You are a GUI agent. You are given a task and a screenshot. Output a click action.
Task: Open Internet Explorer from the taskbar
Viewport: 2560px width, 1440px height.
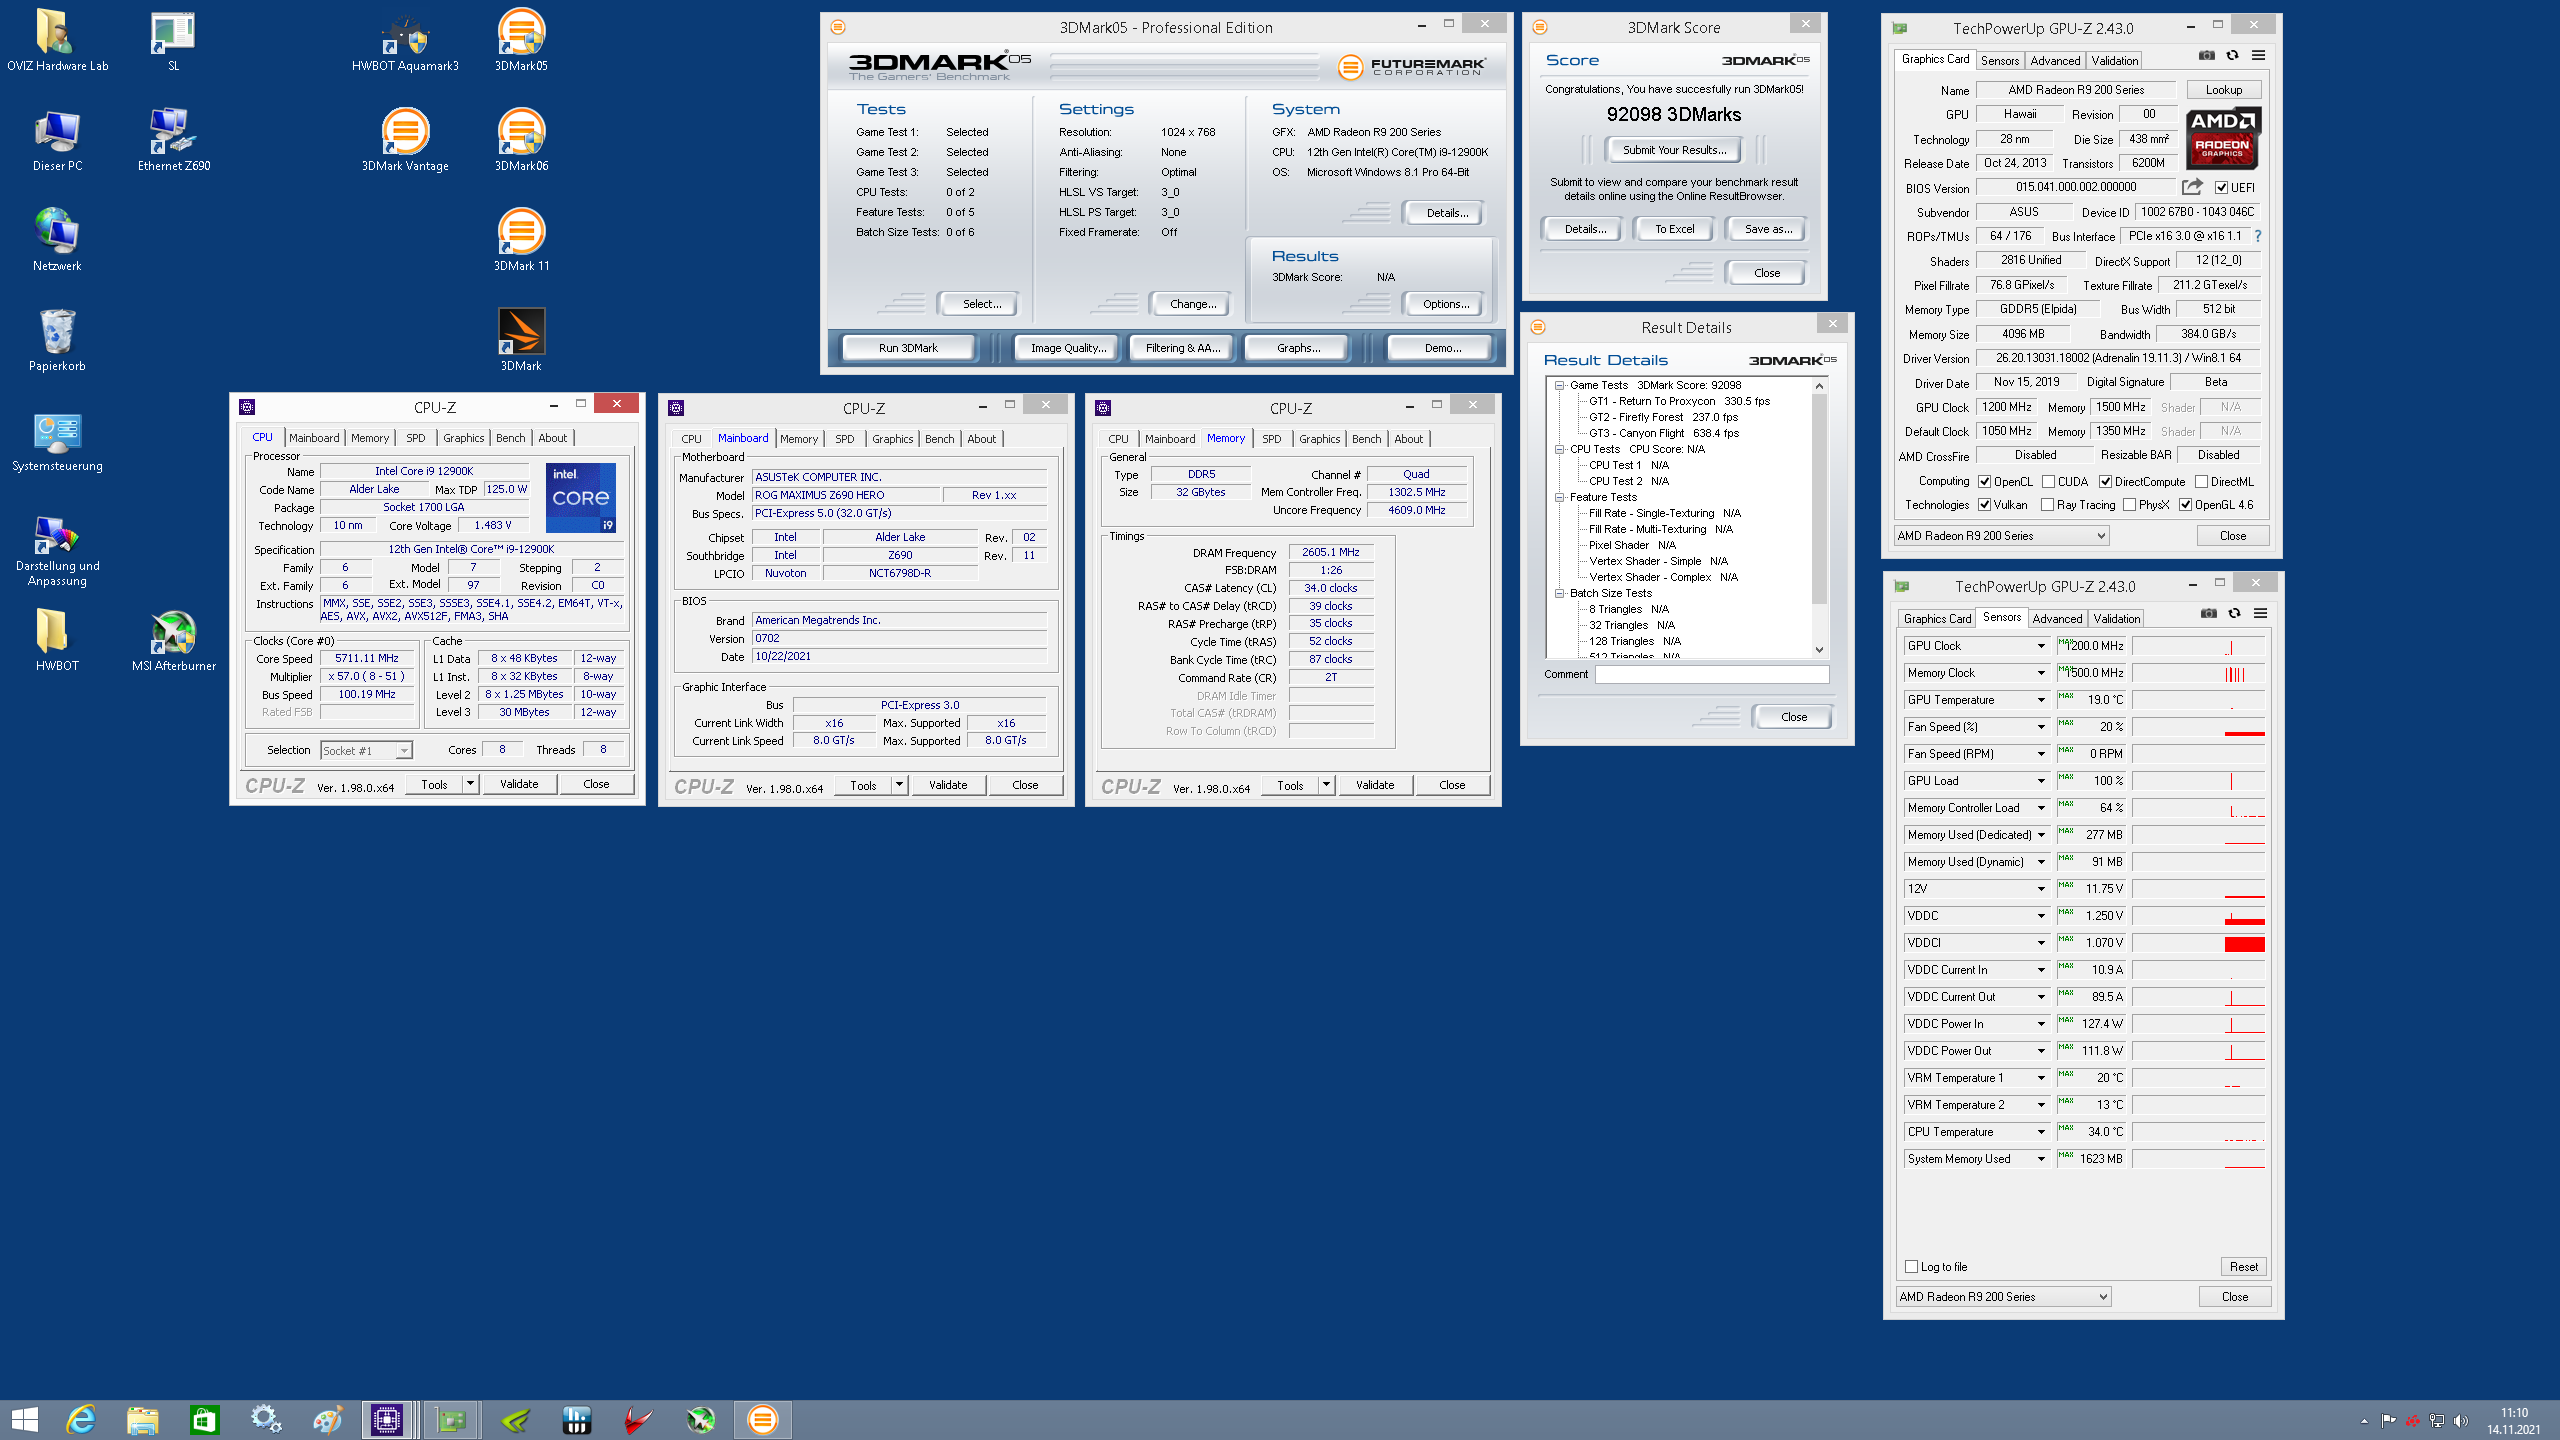click(81, 1419)
